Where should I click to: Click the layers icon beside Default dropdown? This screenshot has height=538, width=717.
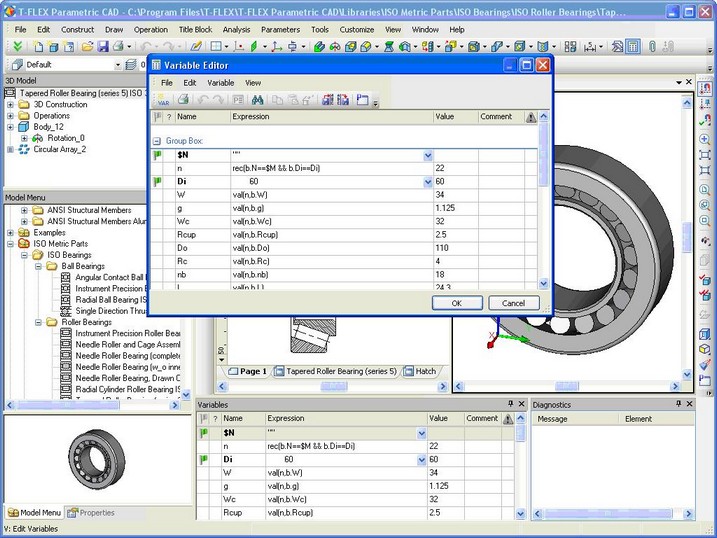pos(130,64)
